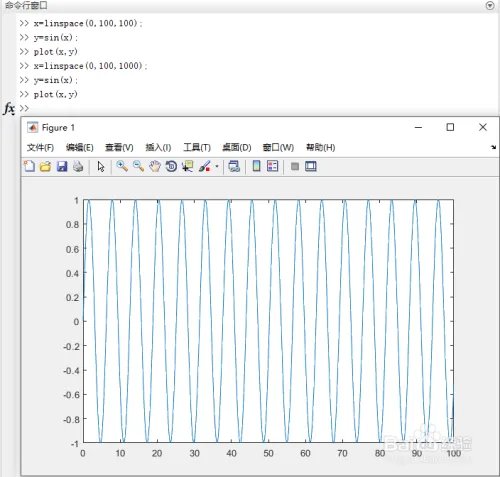Activate the Pan hand tool
Screen dimensions: 500x477
pyautogui.click(x=155, y=166)
